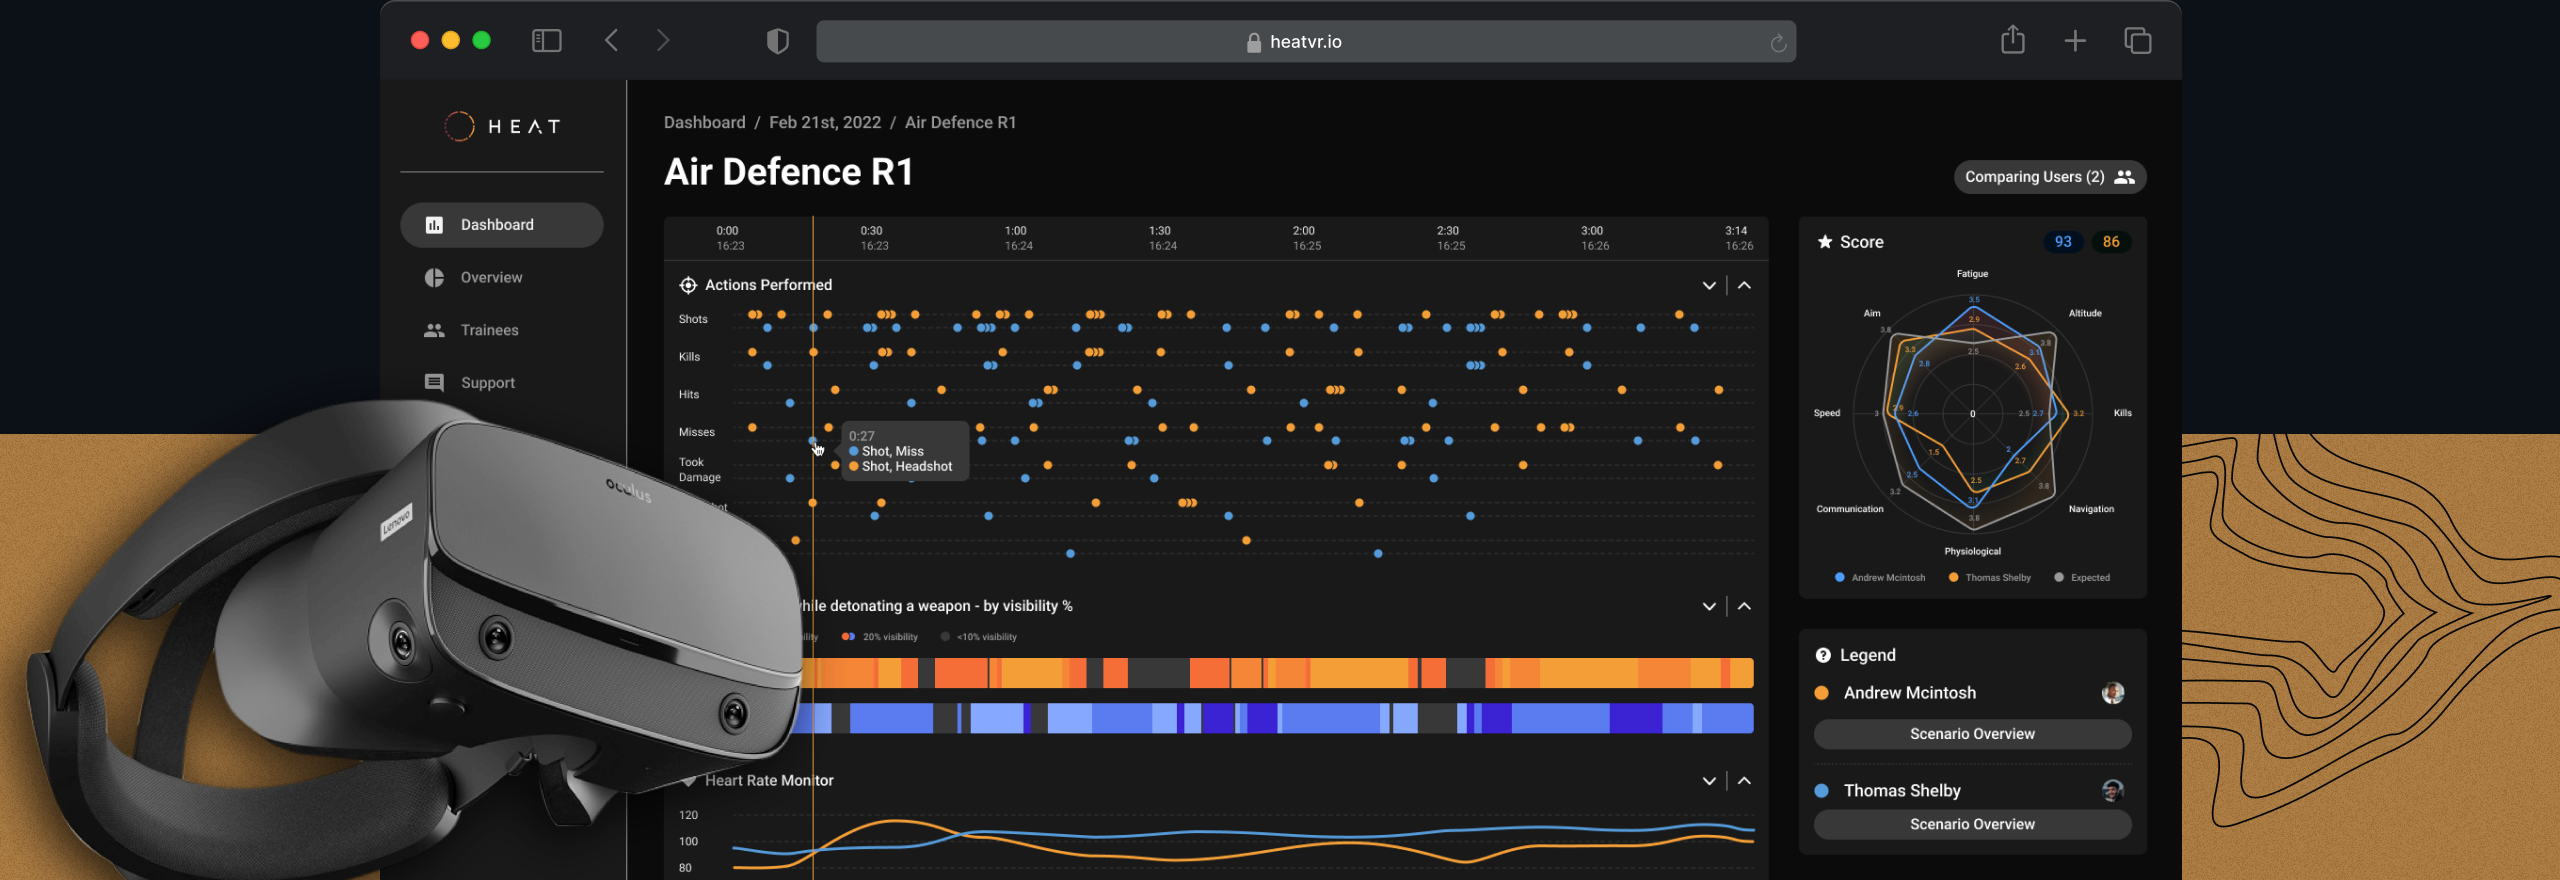Click the privacy shield icon in toolbar
The image size is (2560, 880).
click(777, 41)
